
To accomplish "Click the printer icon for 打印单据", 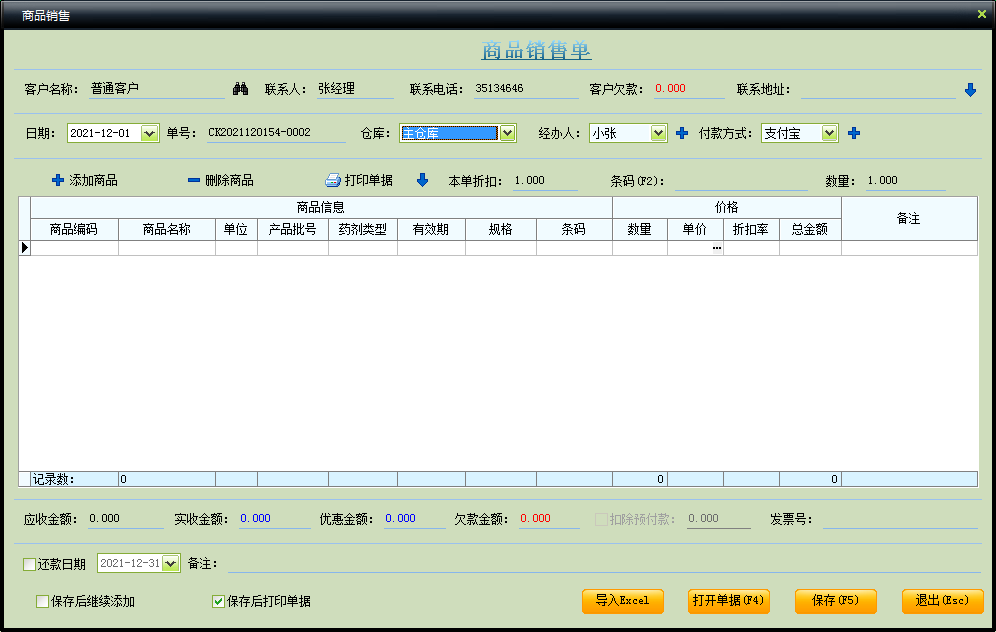I will [333, 180].
